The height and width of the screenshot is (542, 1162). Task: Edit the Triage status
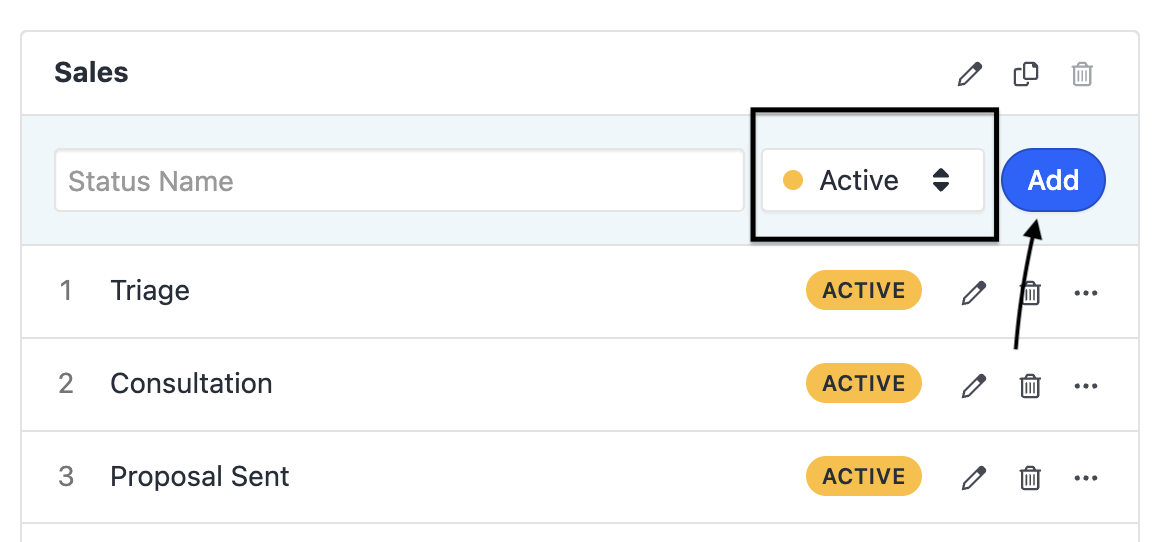pos(973,292)
